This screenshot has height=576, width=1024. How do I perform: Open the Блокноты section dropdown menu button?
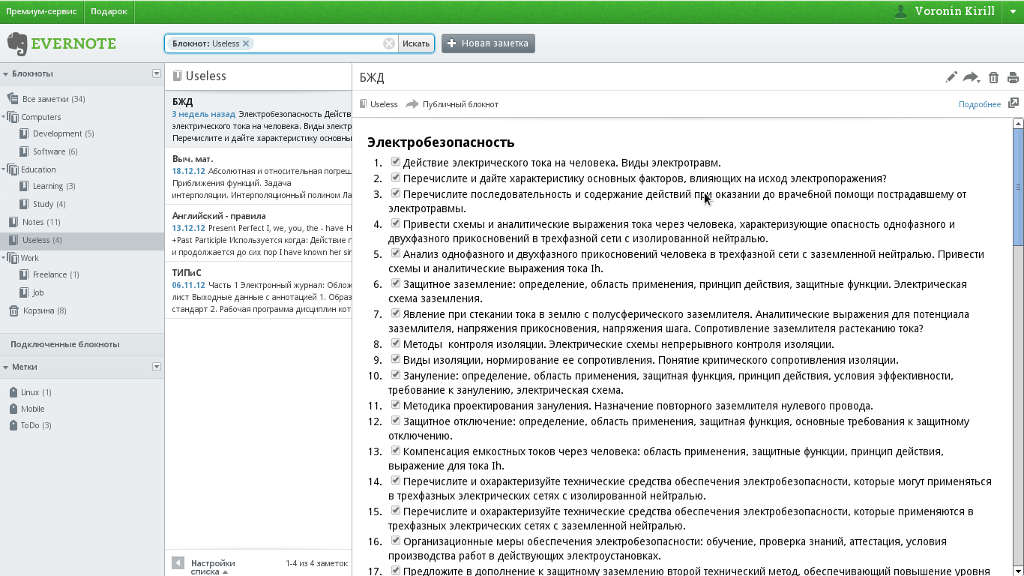click(156, 73)
